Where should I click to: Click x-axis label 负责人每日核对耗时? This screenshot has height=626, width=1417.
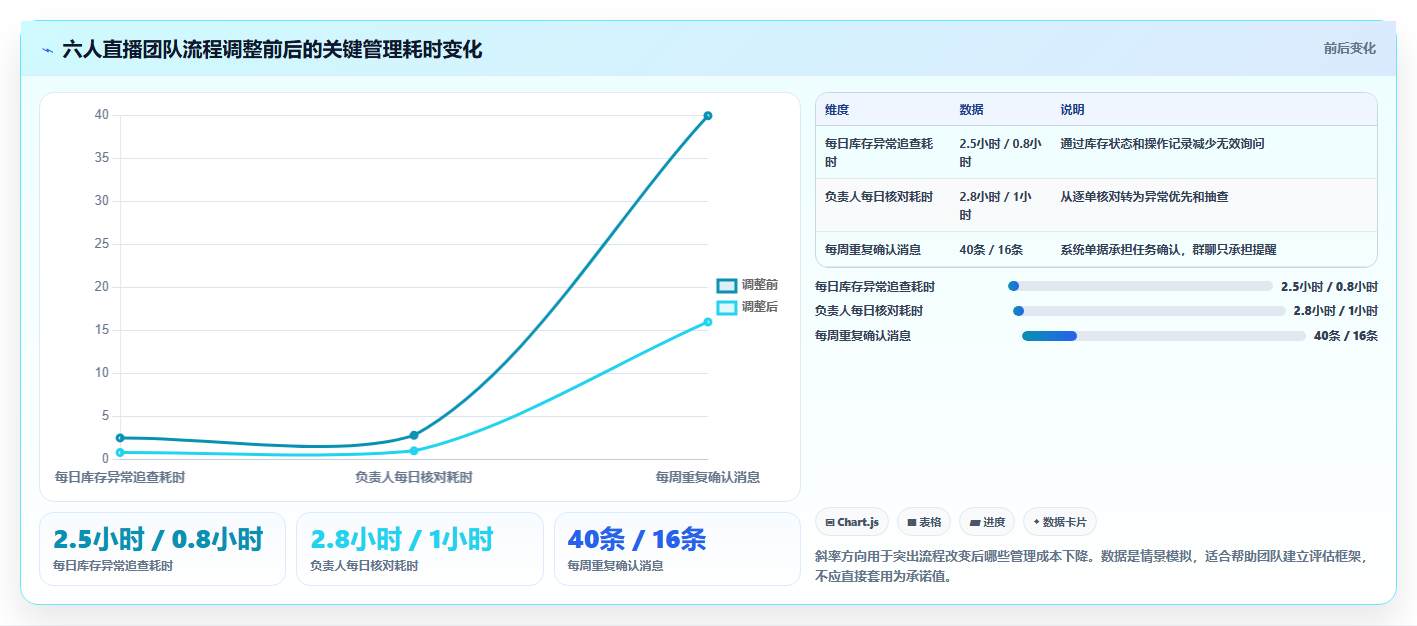414,478
